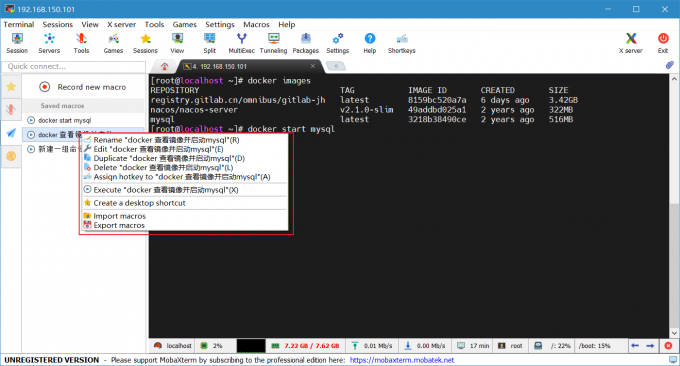Click the terminal scrollbar down arrow
Image resolution: width=680 pixels, height=366 pixels.
pyautogui.click(x=674, y=333)
